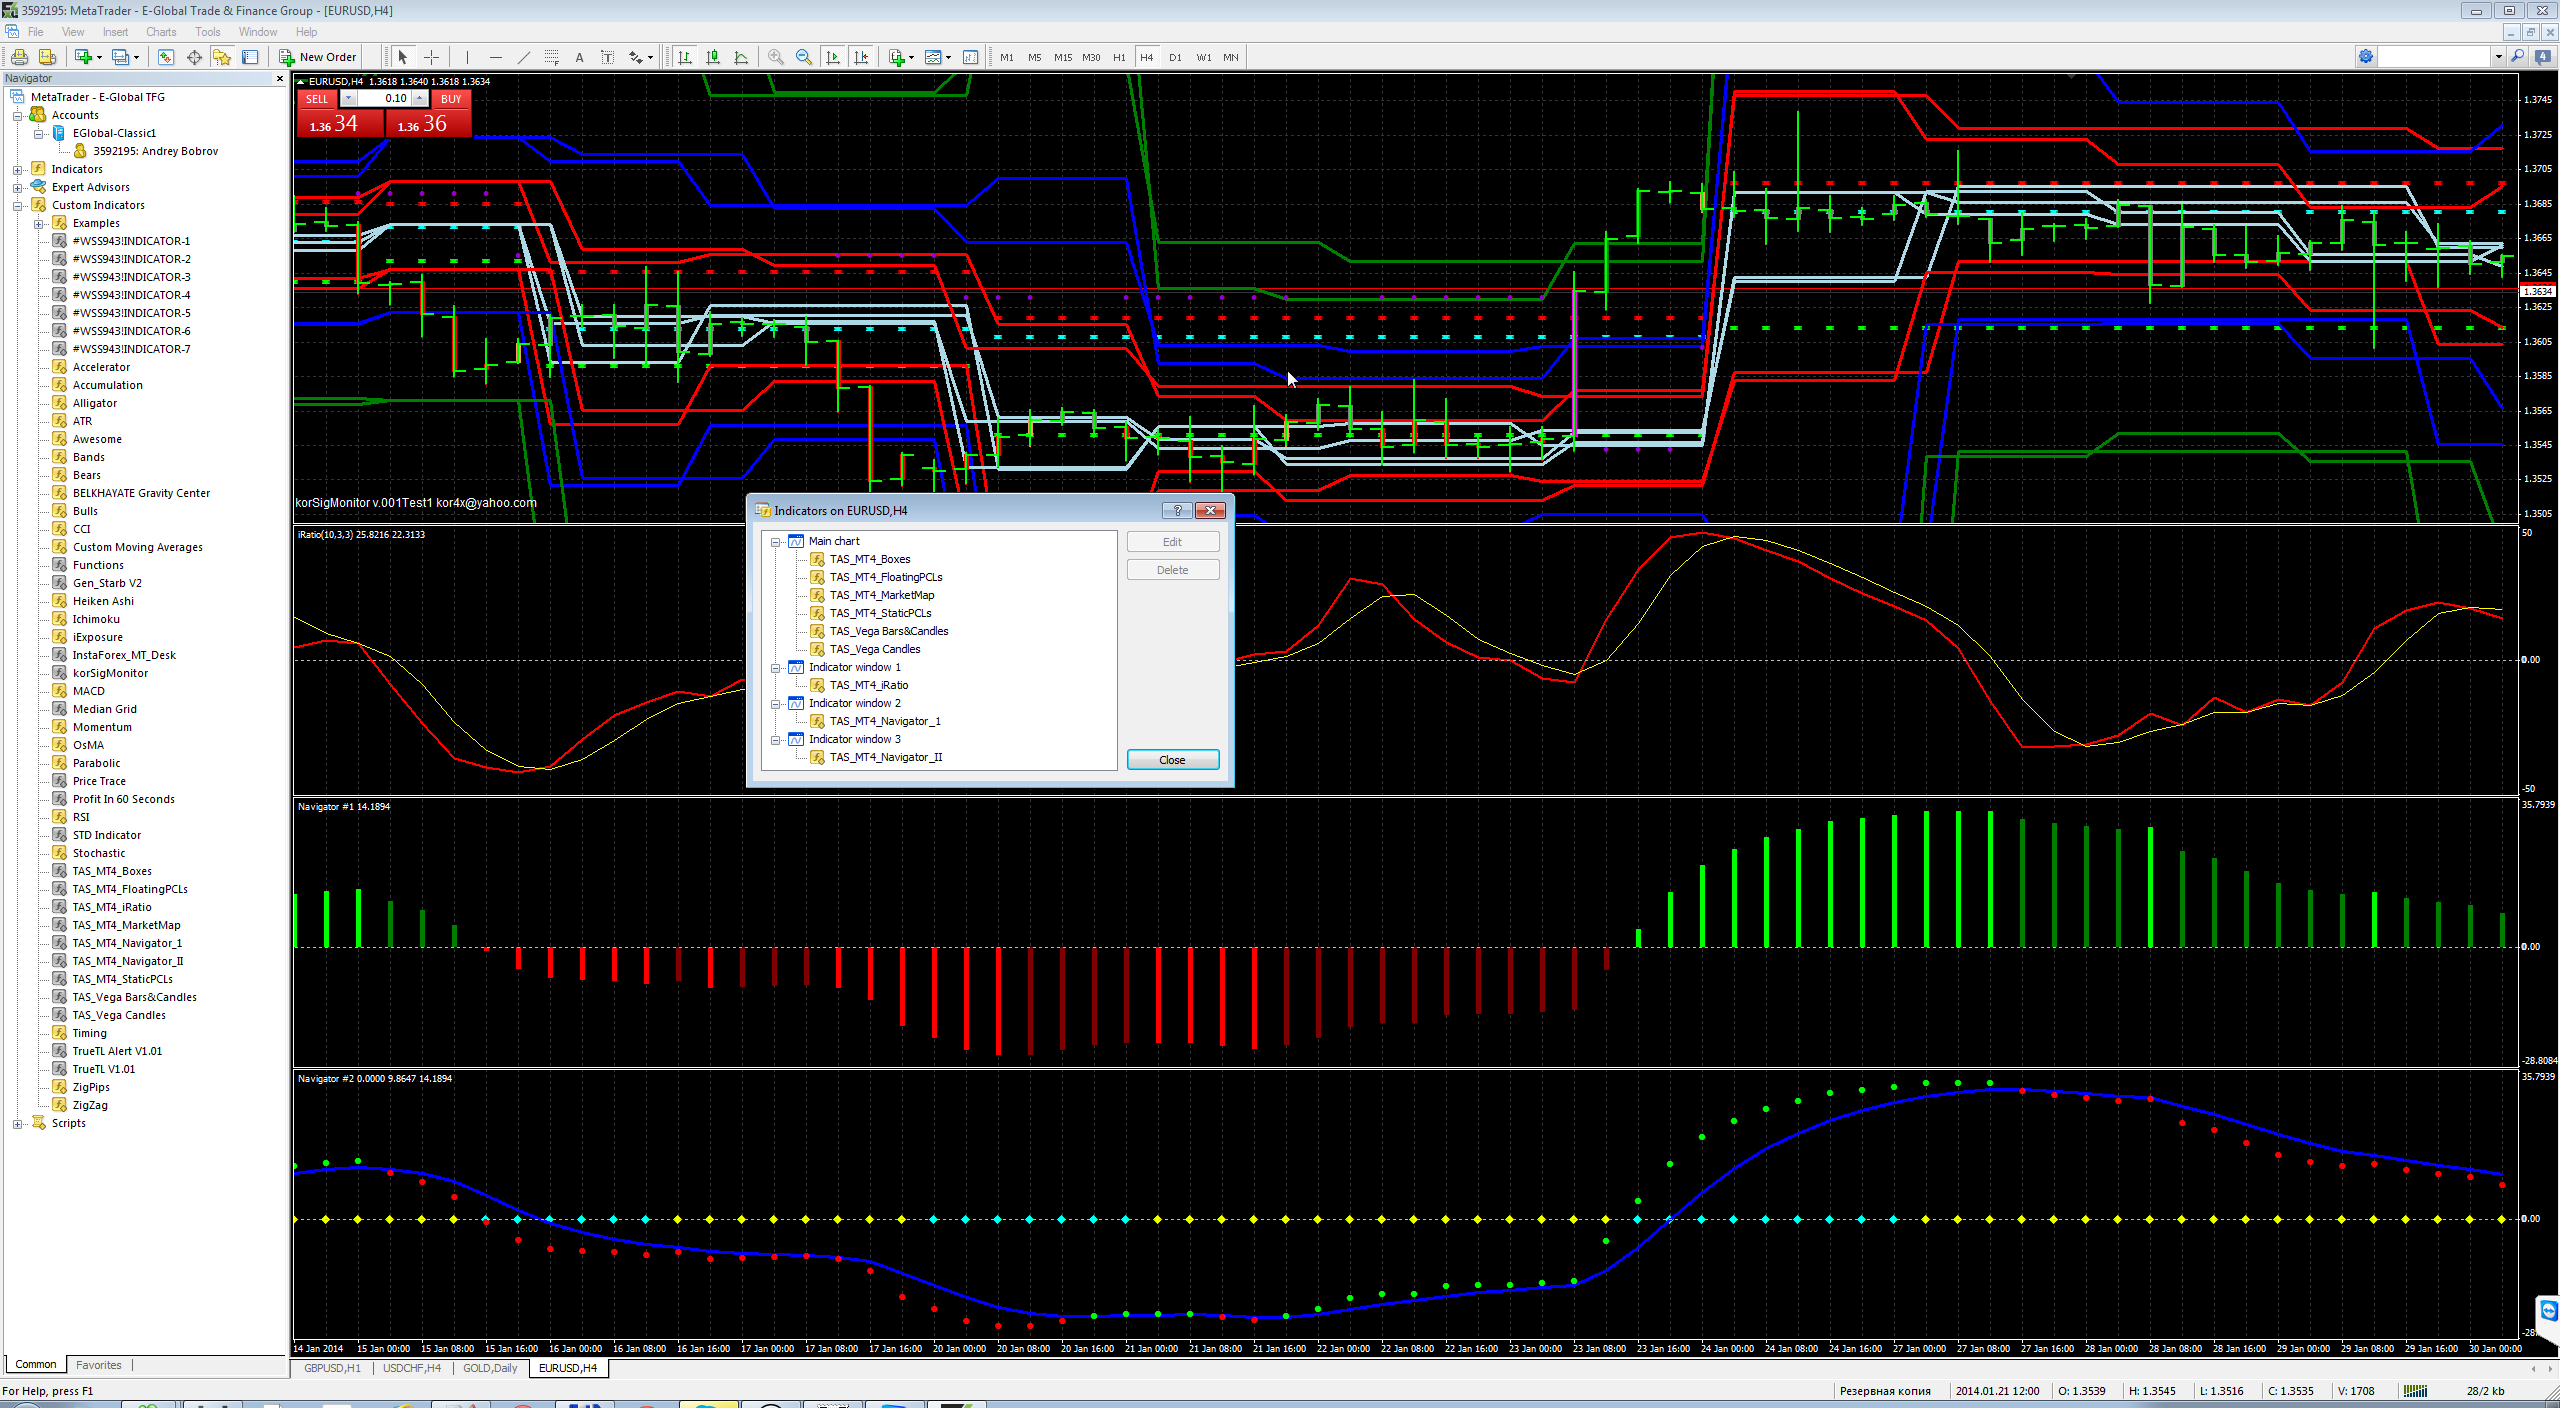Toggle the chart shift icon
The image size is (2560, 1408).
tap(861, 57)
